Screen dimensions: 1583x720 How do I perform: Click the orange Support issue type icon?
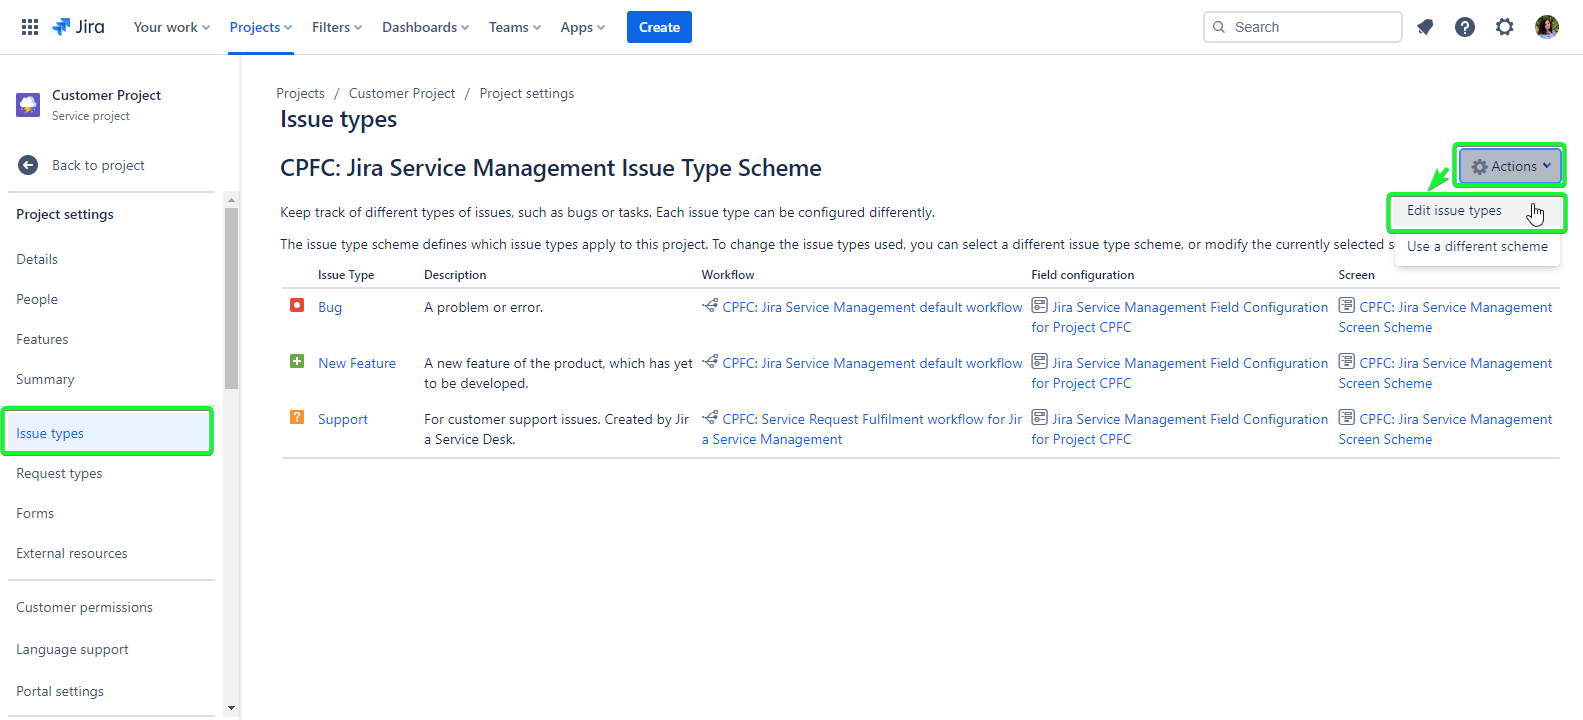point(297,418)
